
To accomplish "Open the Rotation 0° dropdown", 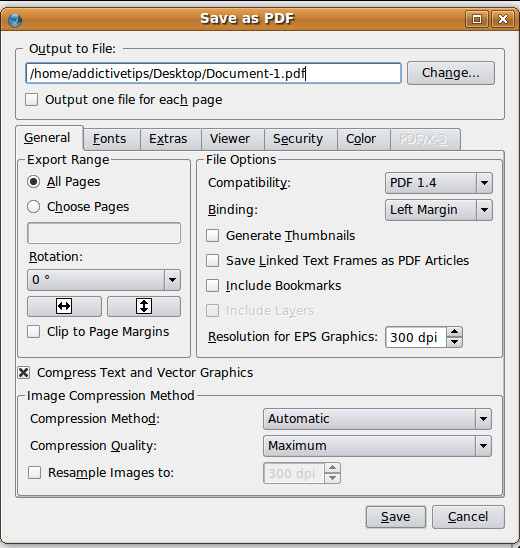I will [104, 280].
